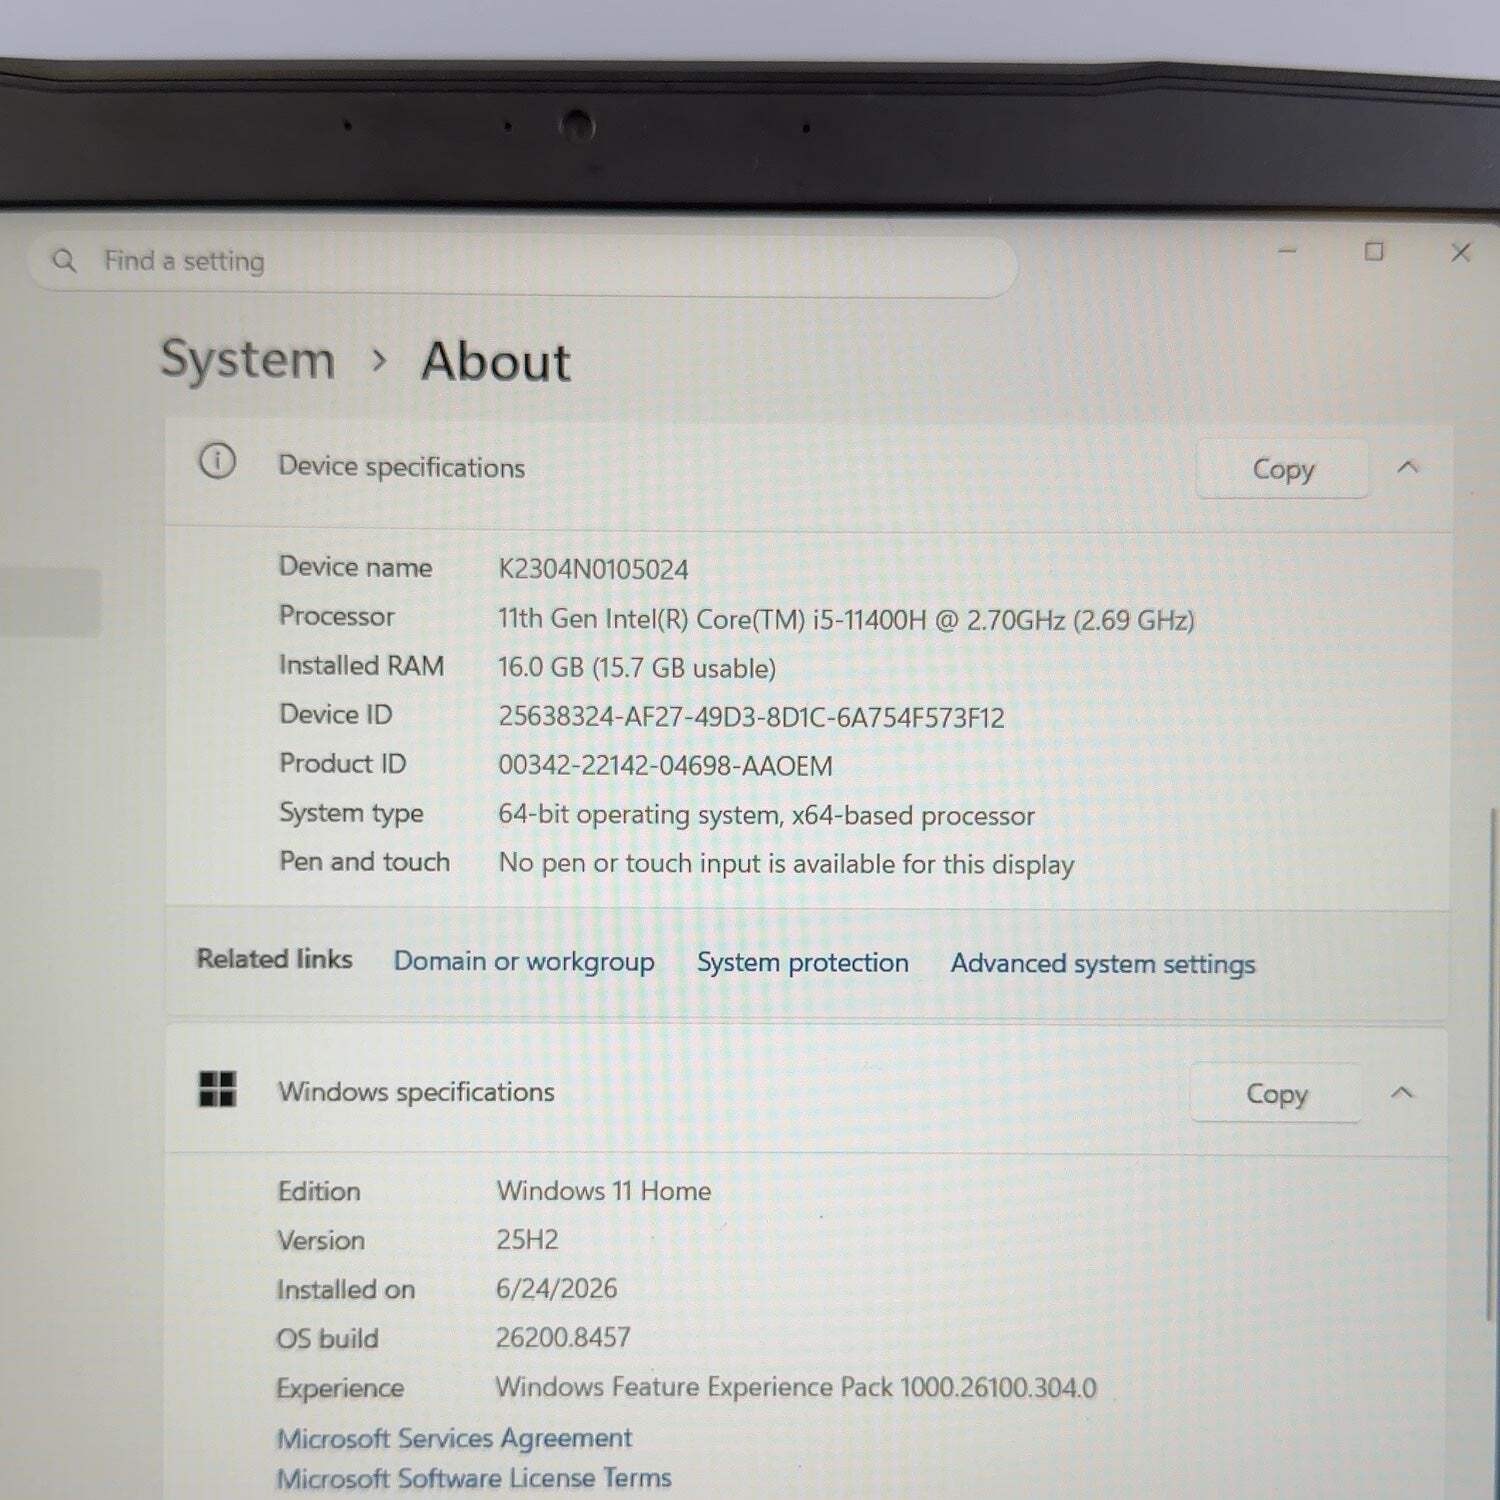Select Device ID value 25638324-AF27-49D3-8D1C-6A754F573F12
Screen dimensions: 1500x1500
pos(751,717)
